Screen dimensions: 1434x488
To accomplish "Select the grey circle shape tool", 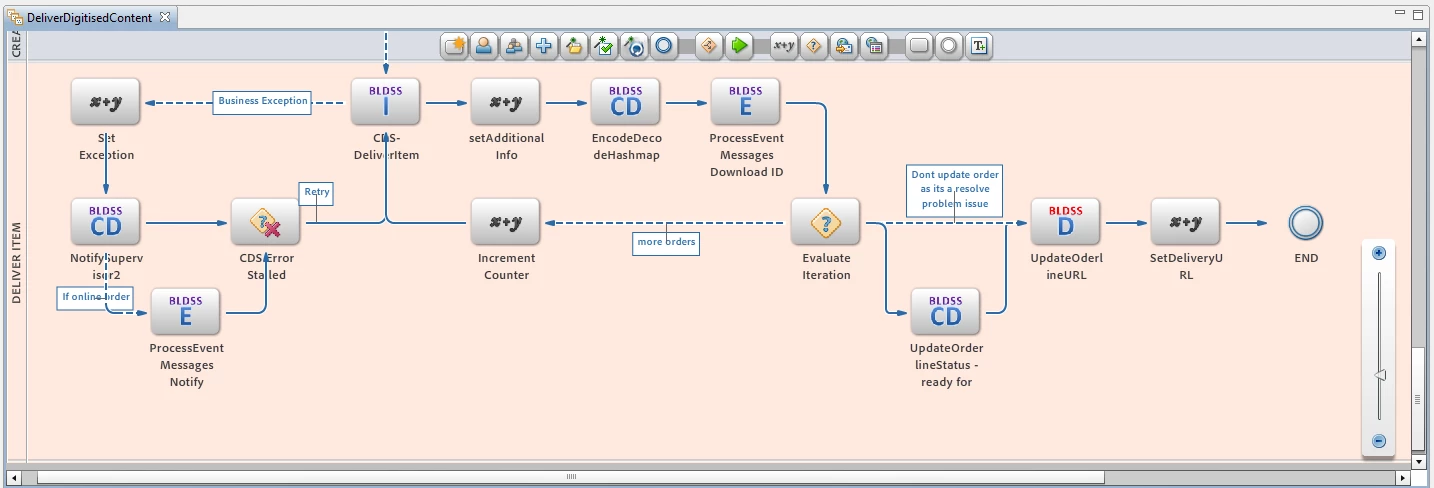I will tap(949, 46).
